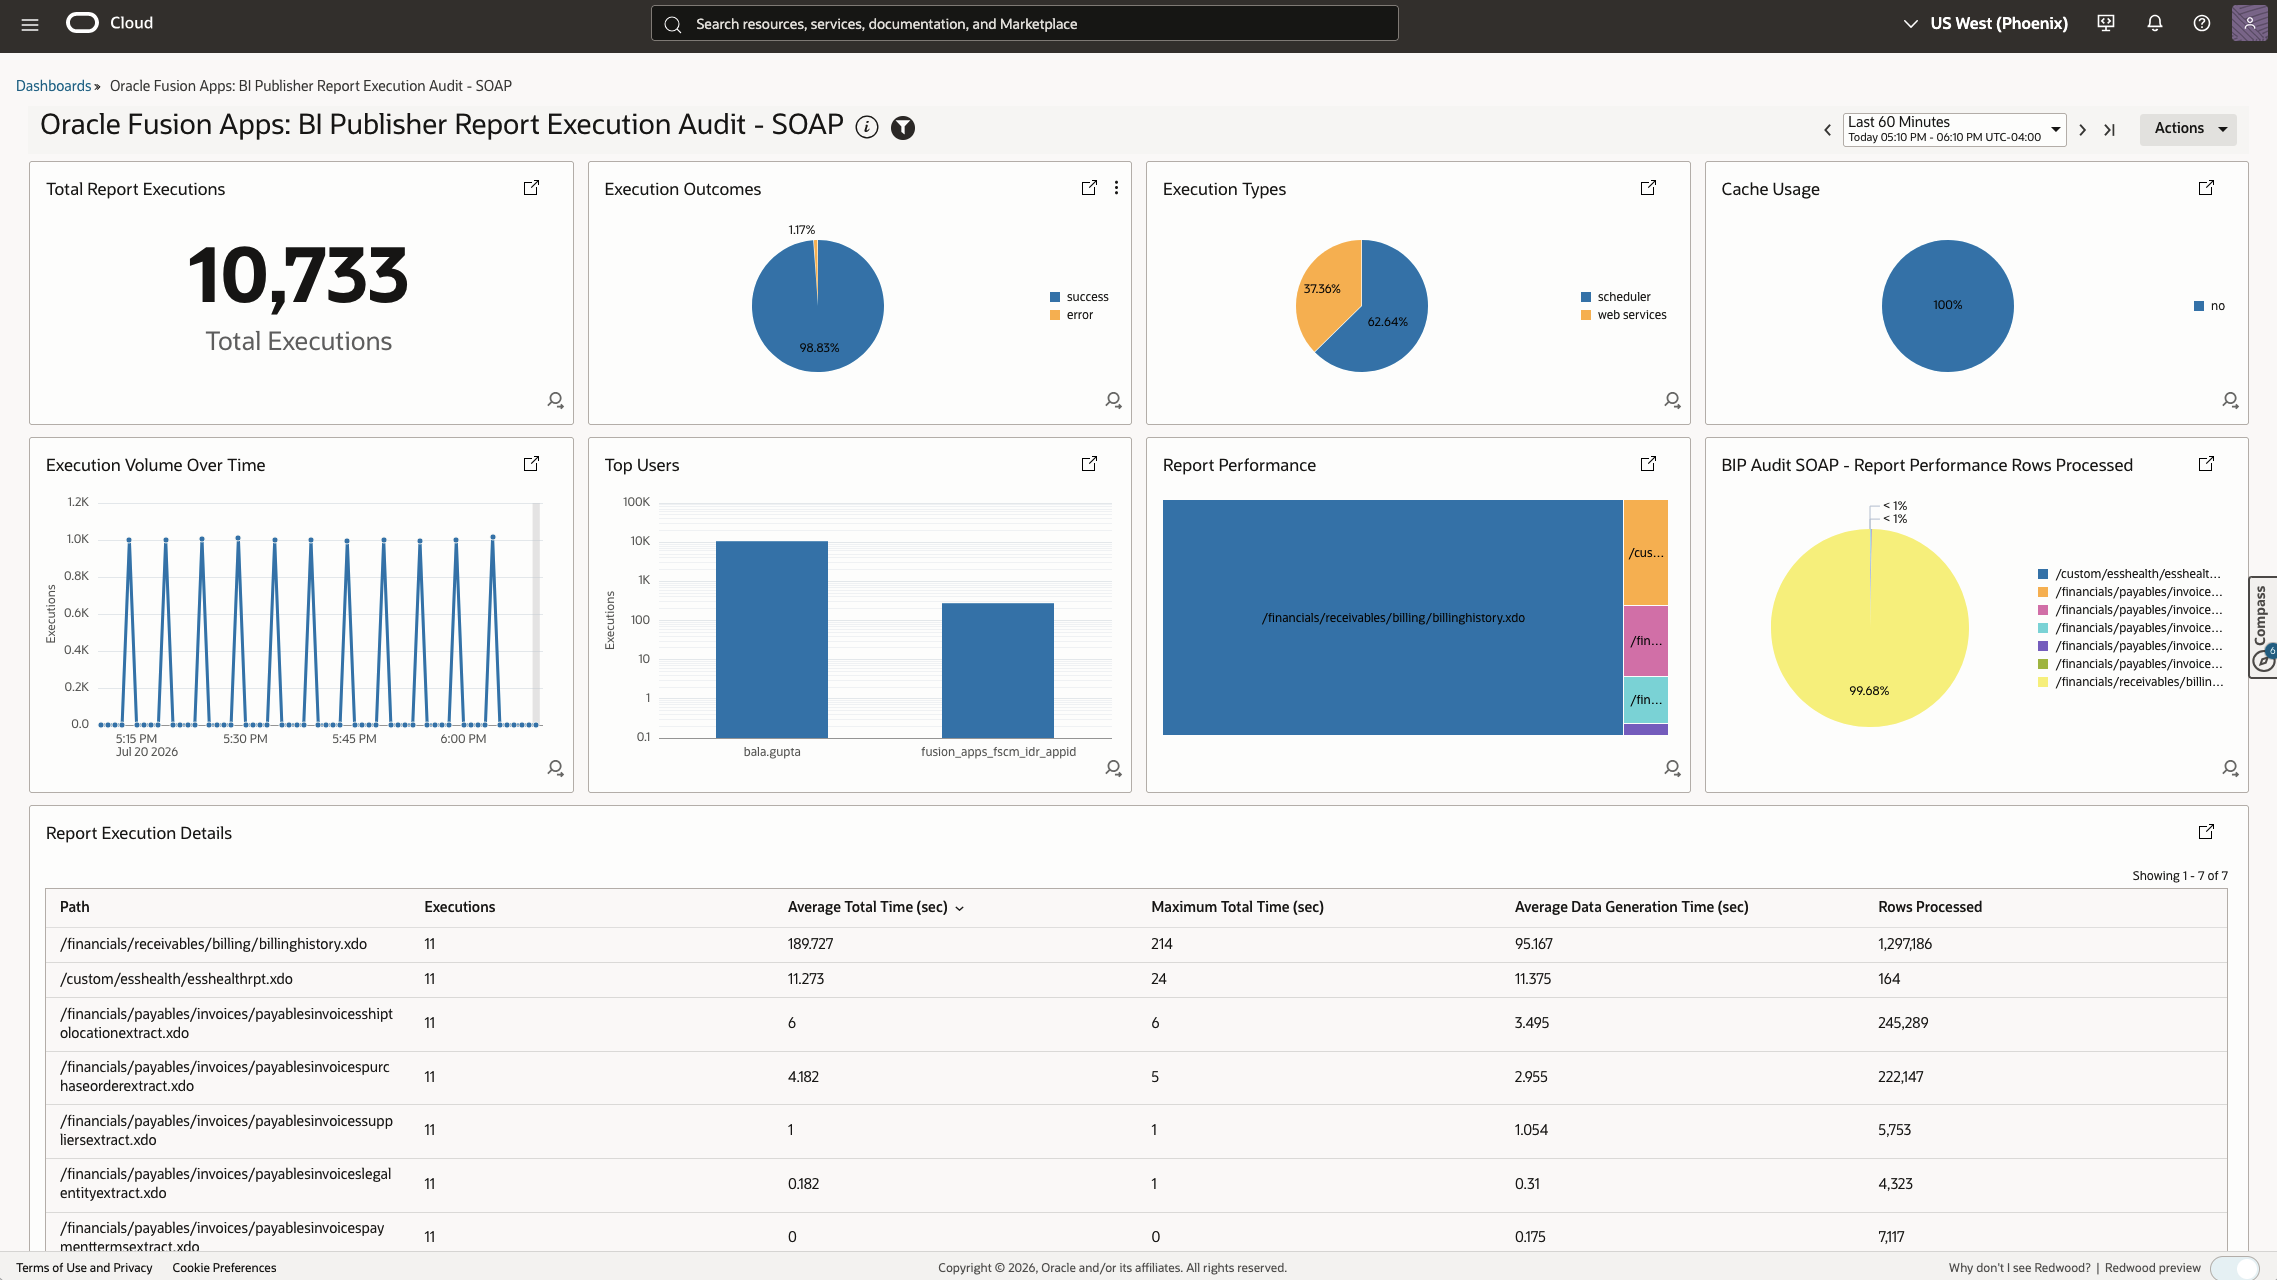
Task: Select the /custom/esshealth/esshealthrpt.xdo row path
Action: pos(176,979)
